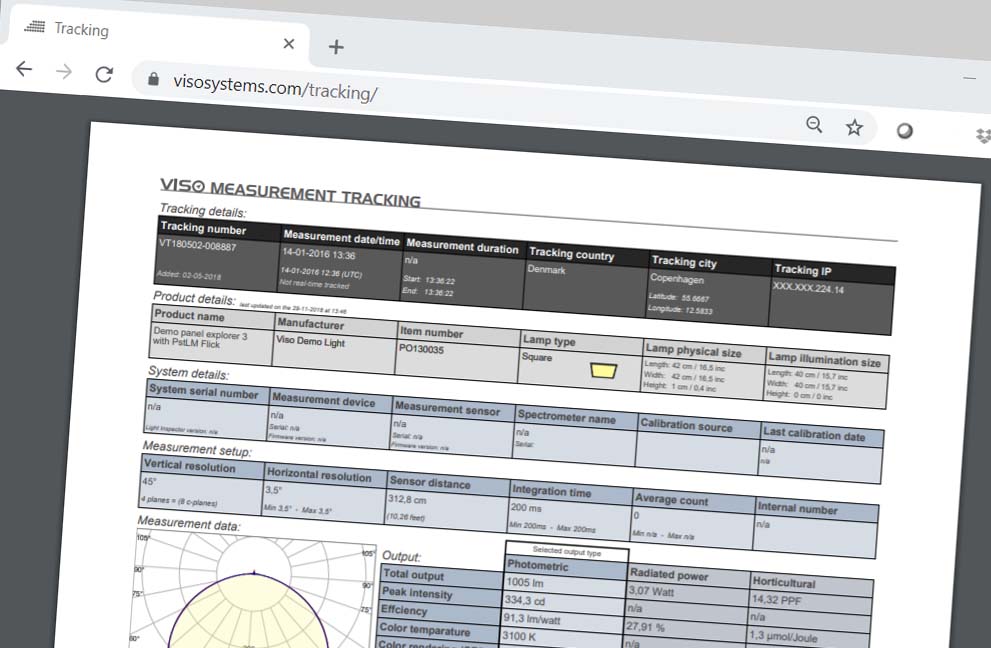Click the Last calibration date header

pos(814,434)
